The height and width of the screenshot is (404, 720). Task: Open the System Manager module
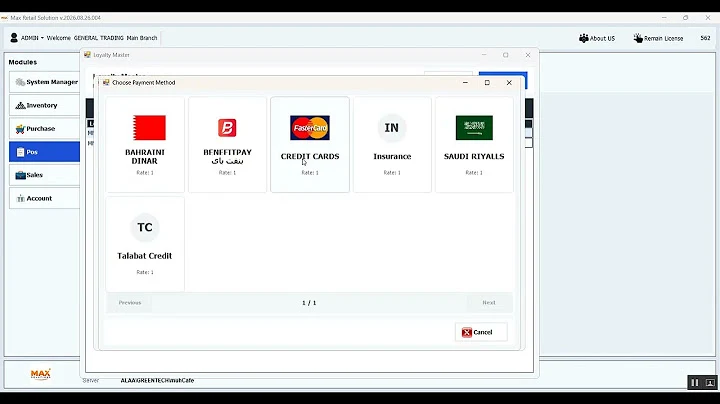[45, 82]
